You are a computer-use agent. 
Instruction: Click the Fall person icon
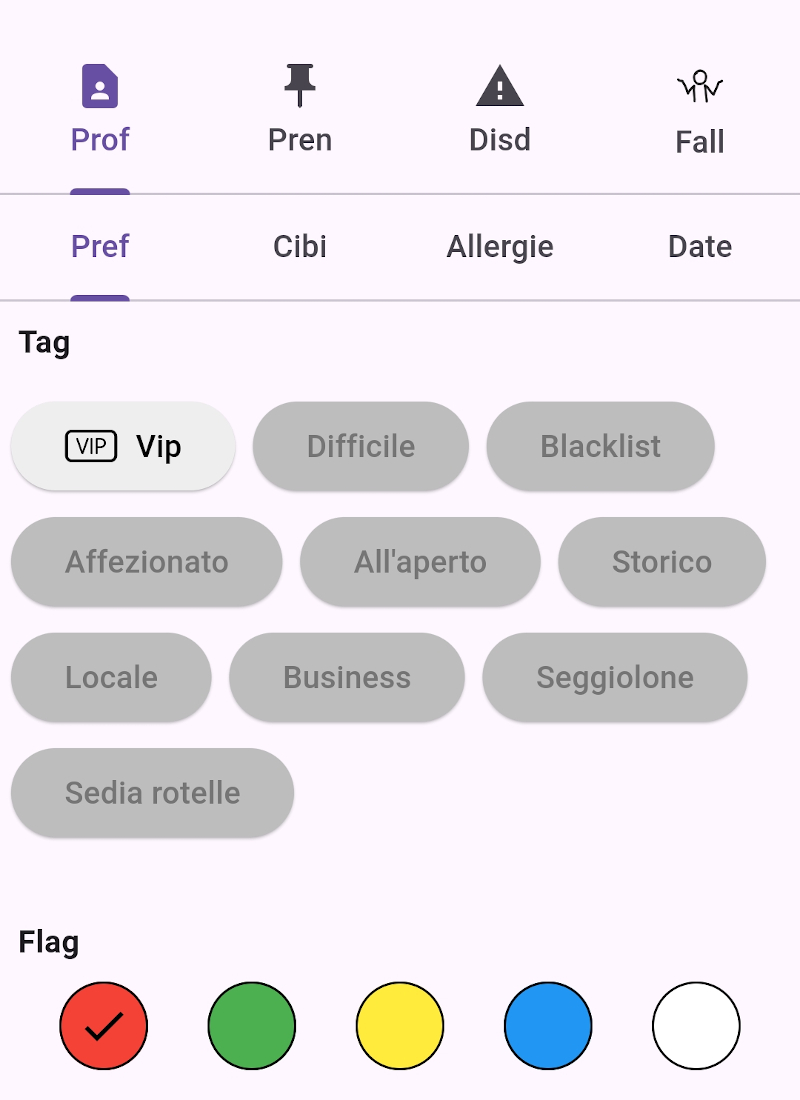tap(700, 86)
